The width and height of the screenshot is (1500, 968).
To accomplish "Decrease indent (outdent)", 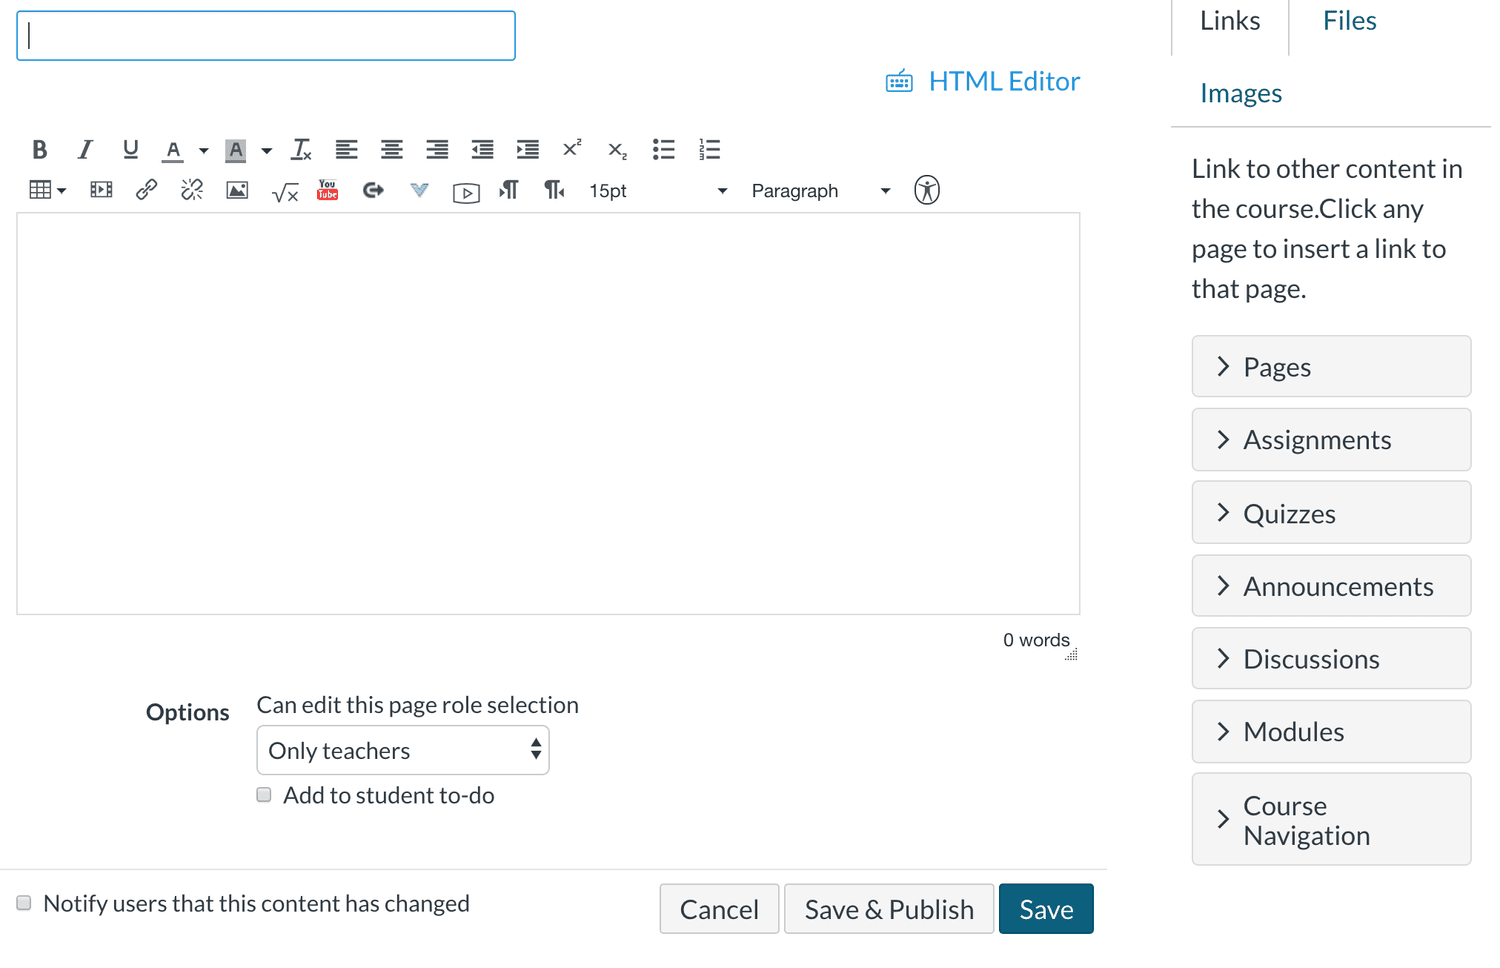I will pos(482,150).
